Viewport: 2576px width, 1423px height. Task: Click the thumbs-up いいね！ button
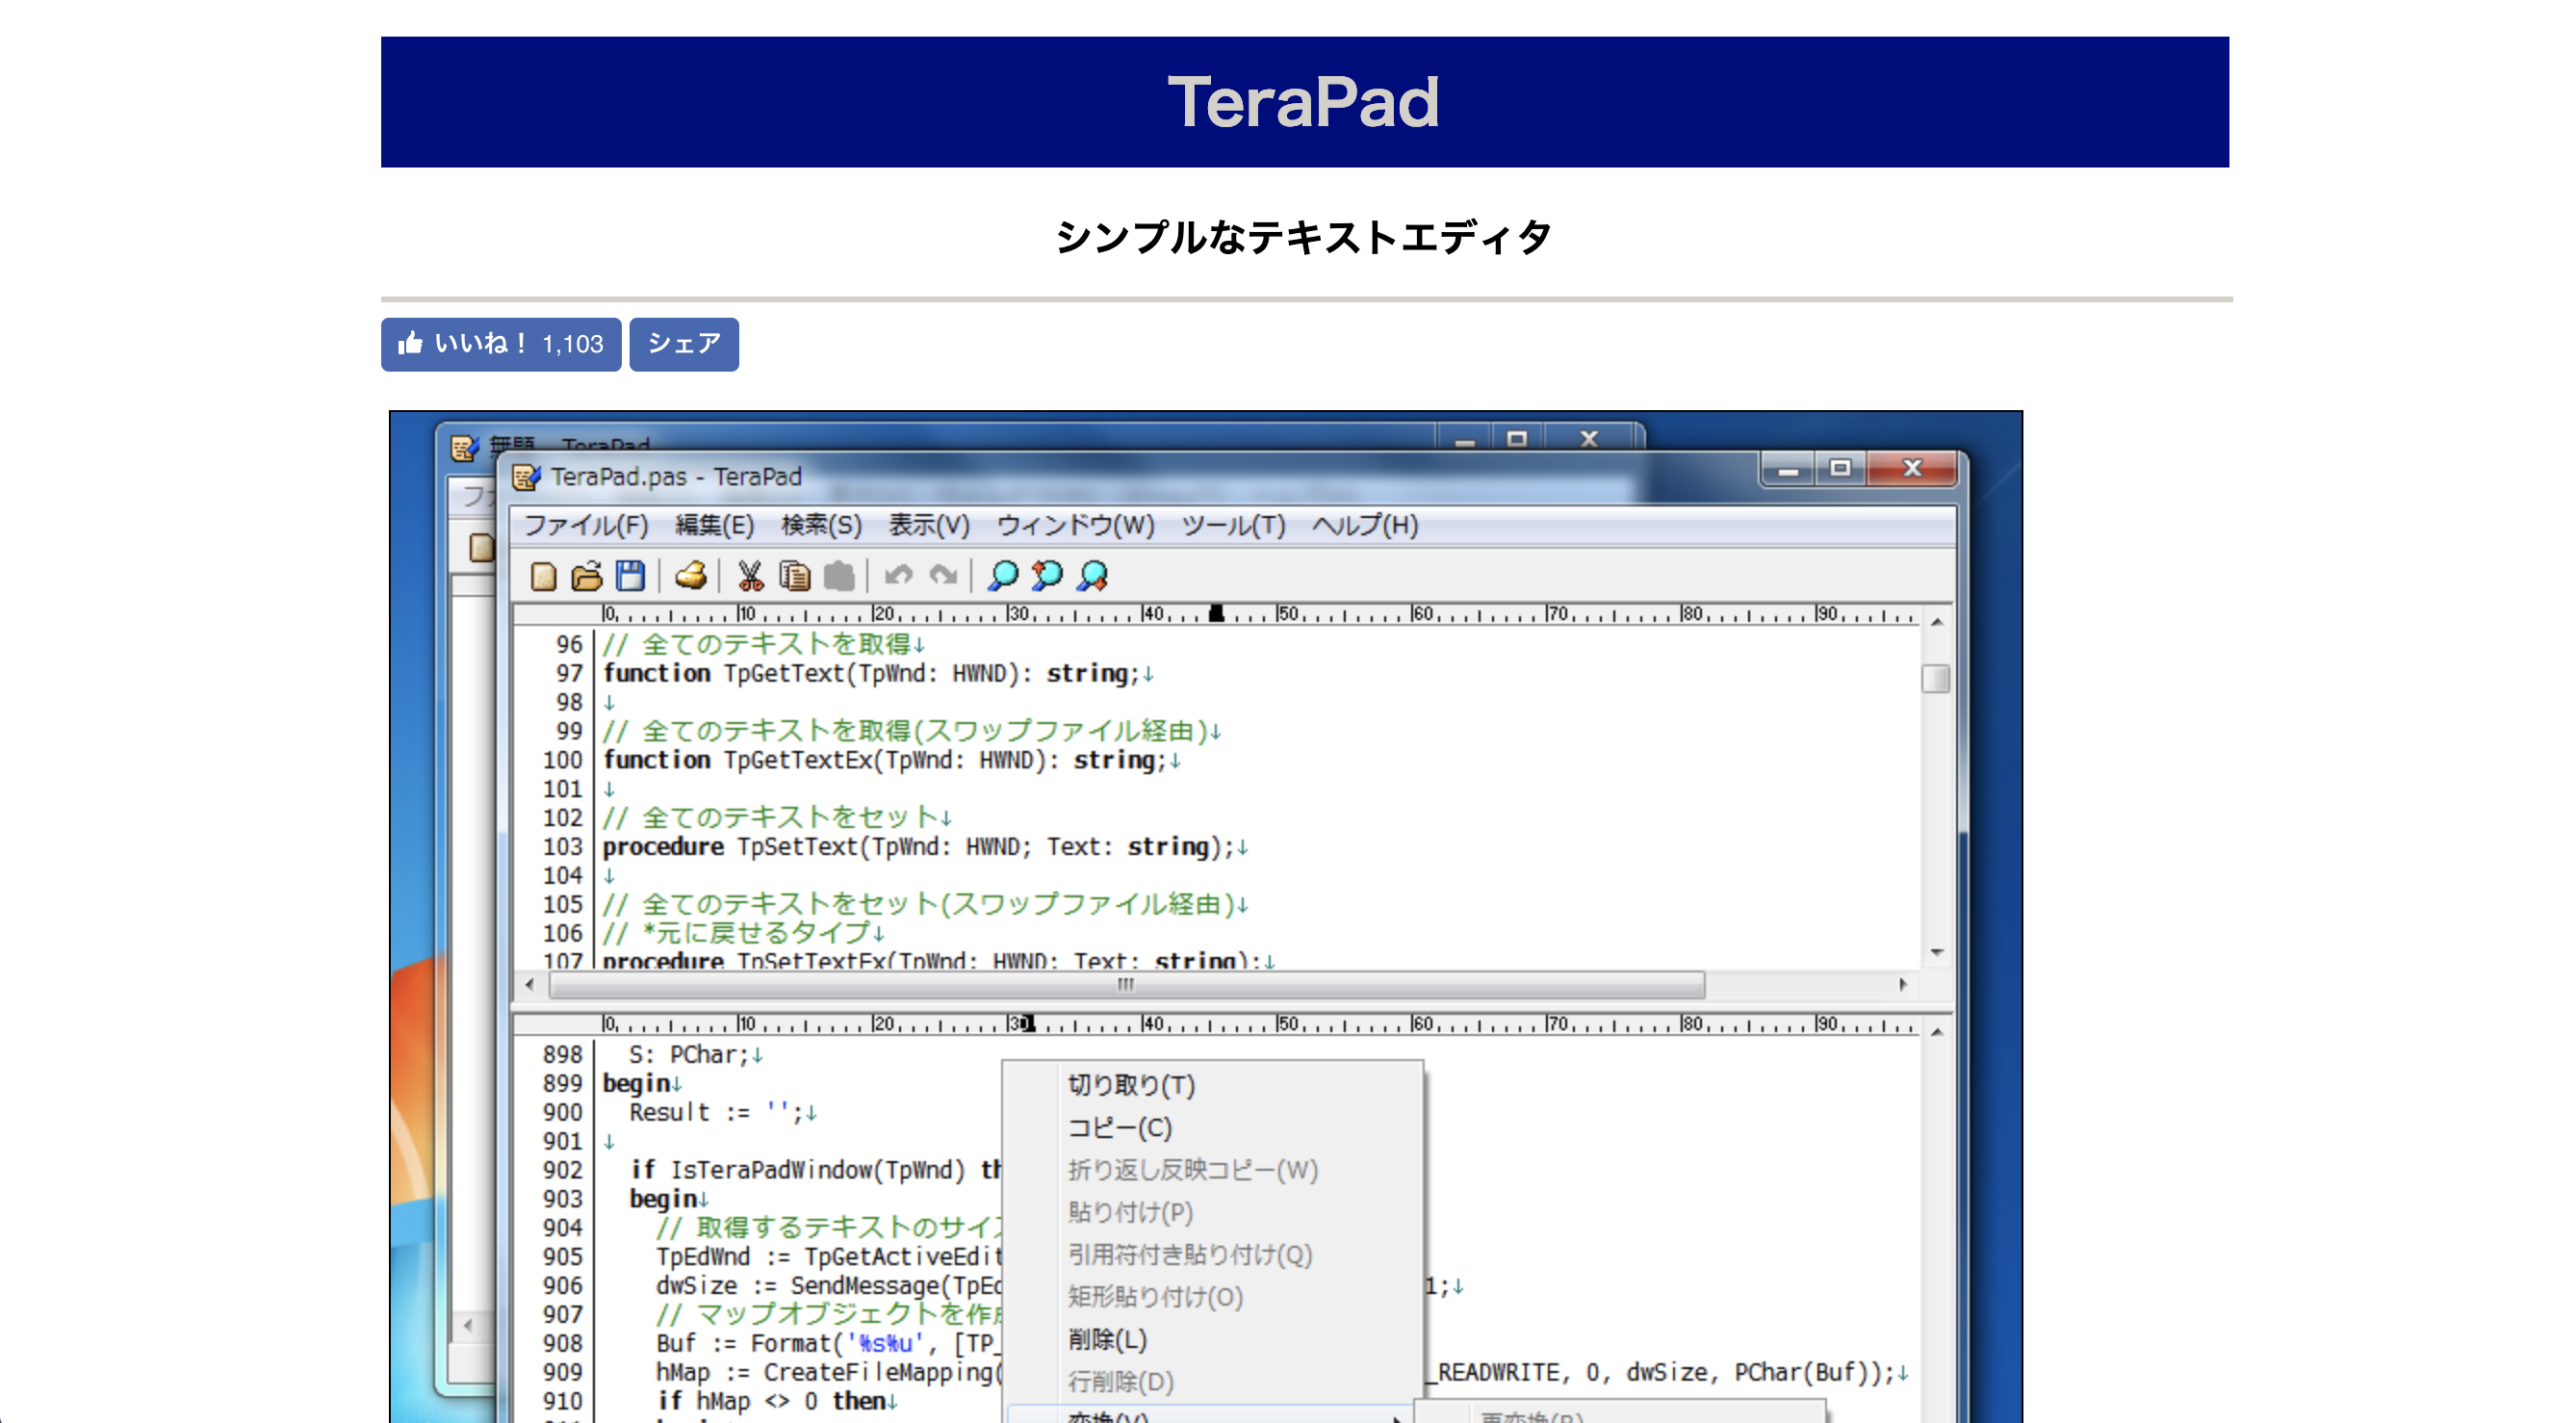(501, 344)
